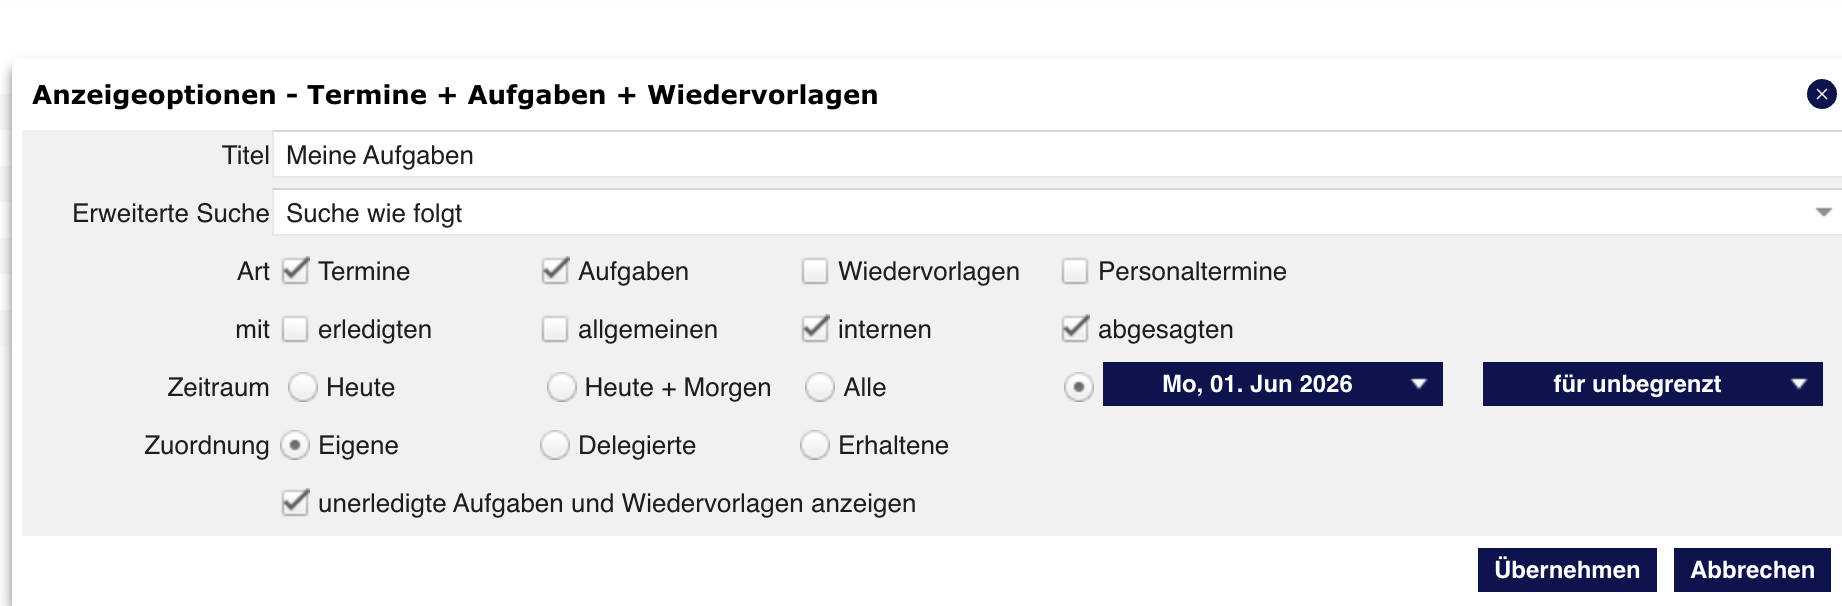Open the Erweiterte Suche dropdown arrow

(x=1823, y=213)
